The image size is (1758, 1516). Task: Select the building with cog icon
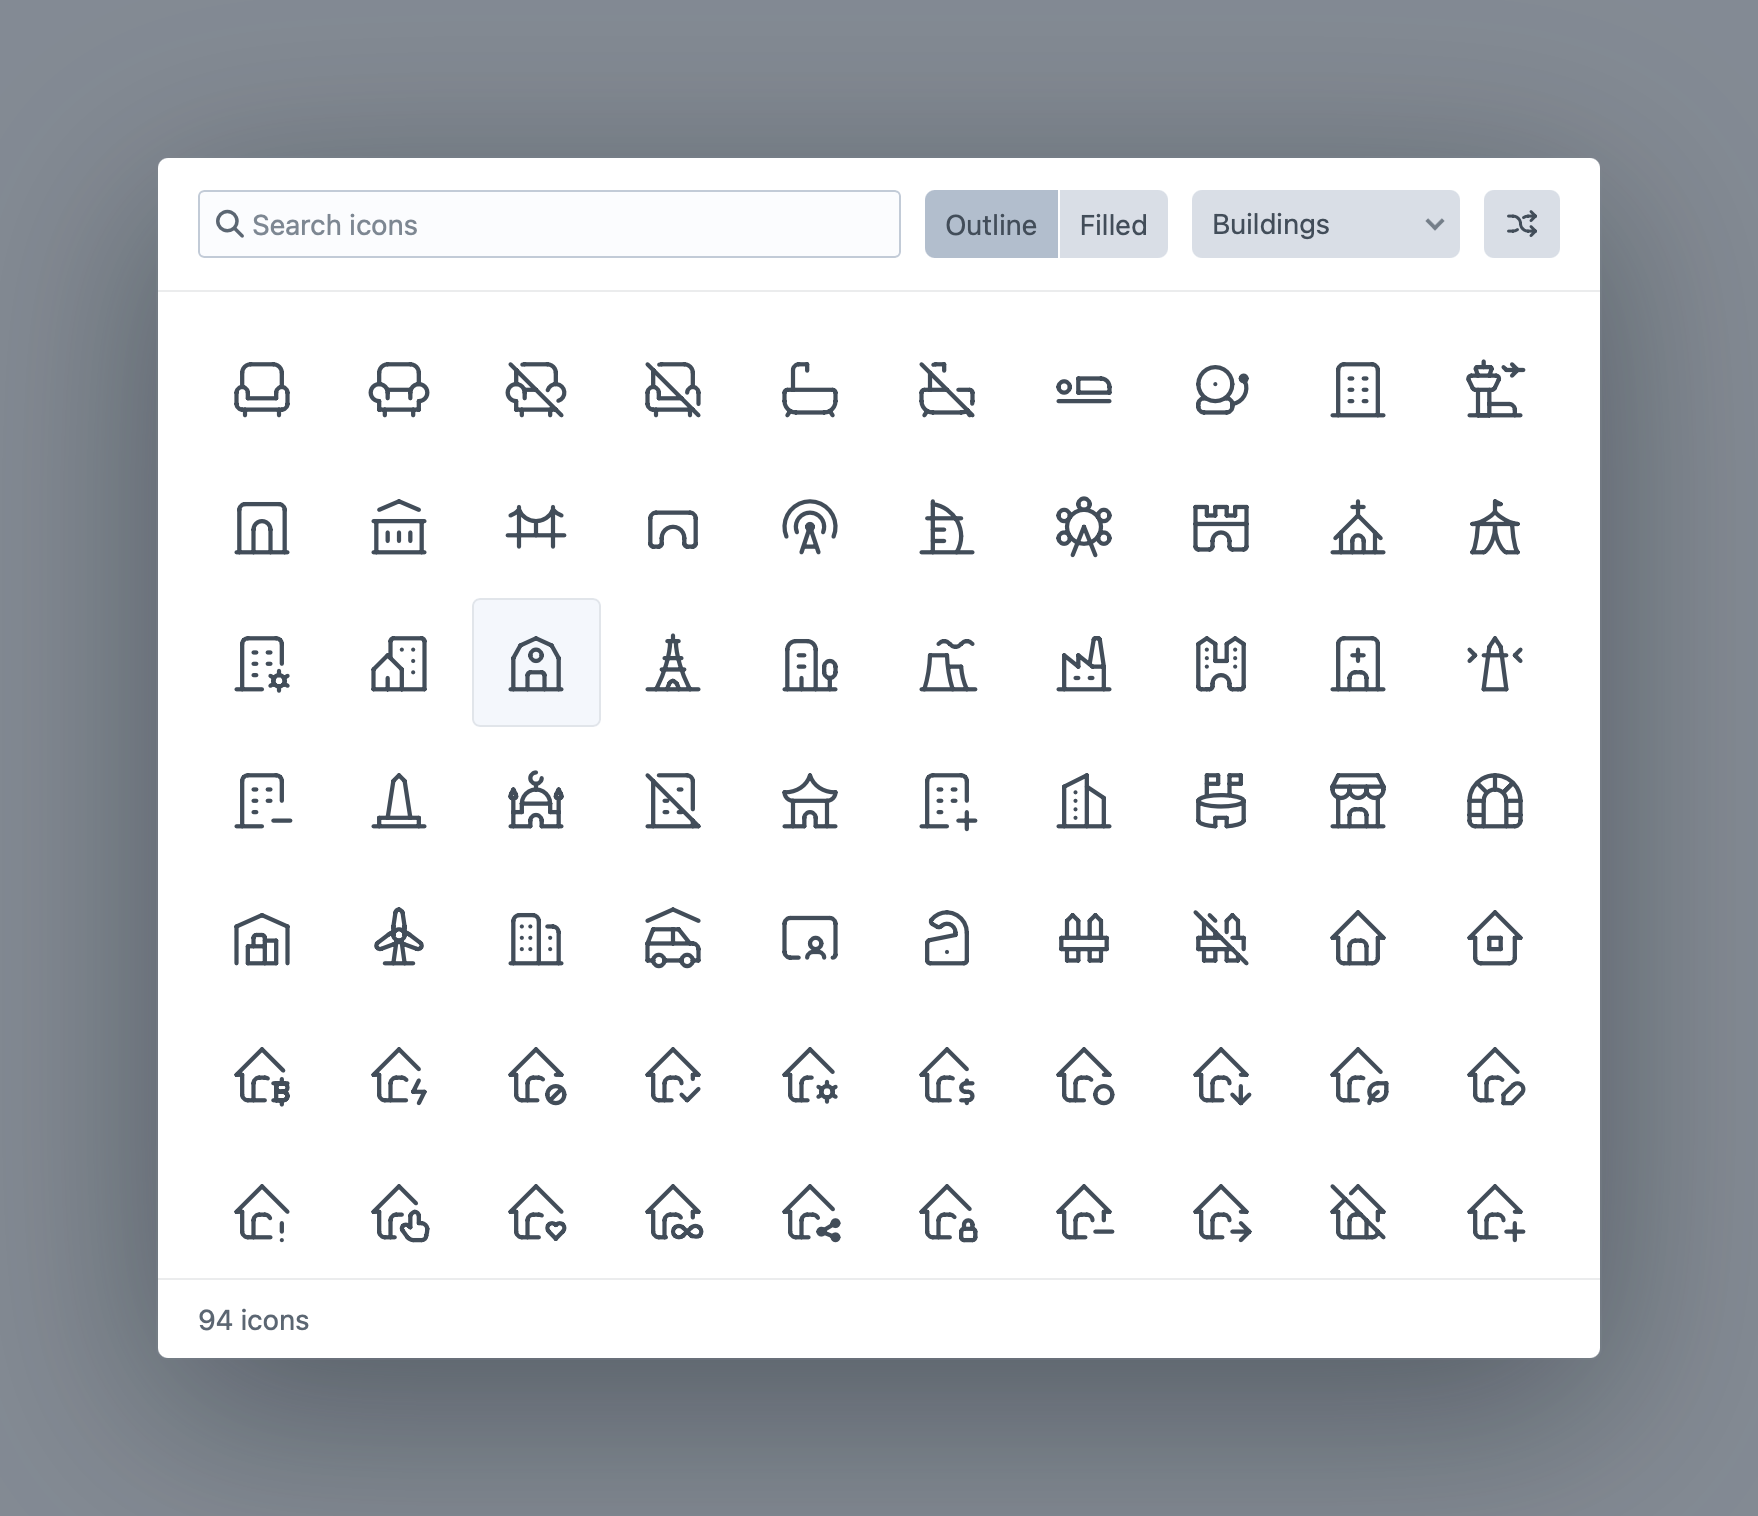(262, 663)
